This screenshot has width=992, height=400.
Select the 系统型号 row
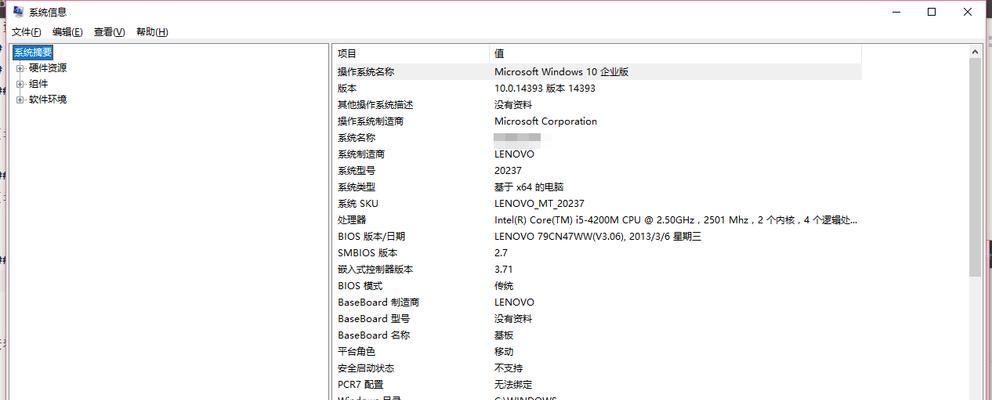point(597,171)
